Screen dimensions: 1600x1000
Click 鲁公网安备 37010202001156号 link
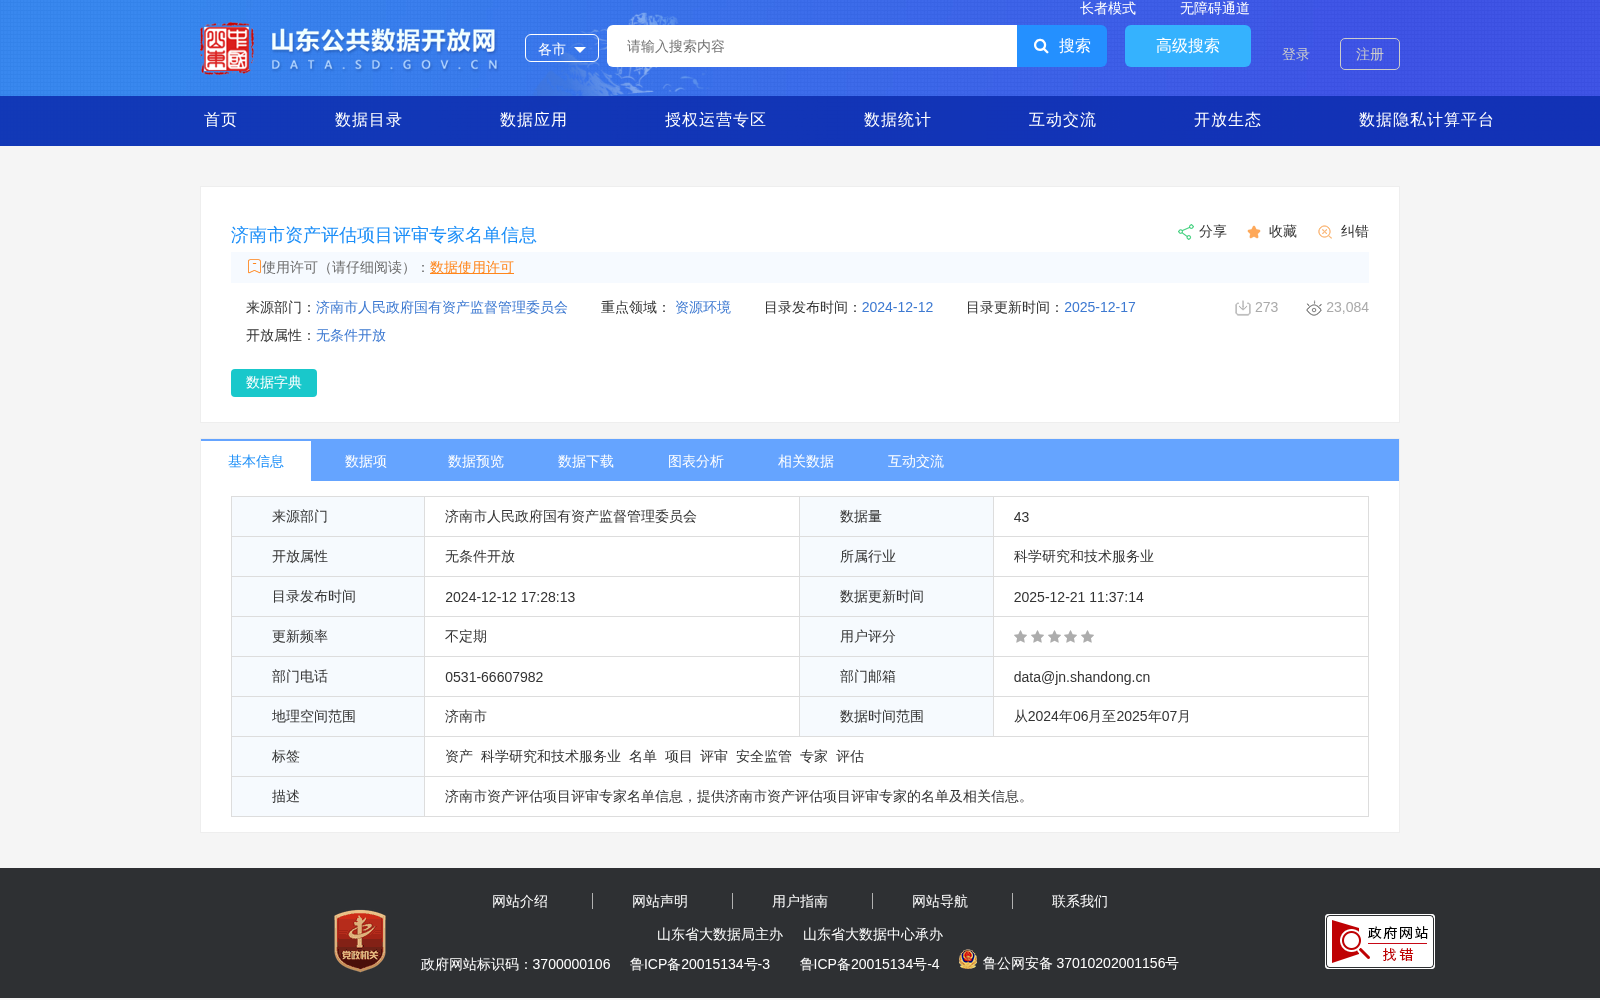1081,964
